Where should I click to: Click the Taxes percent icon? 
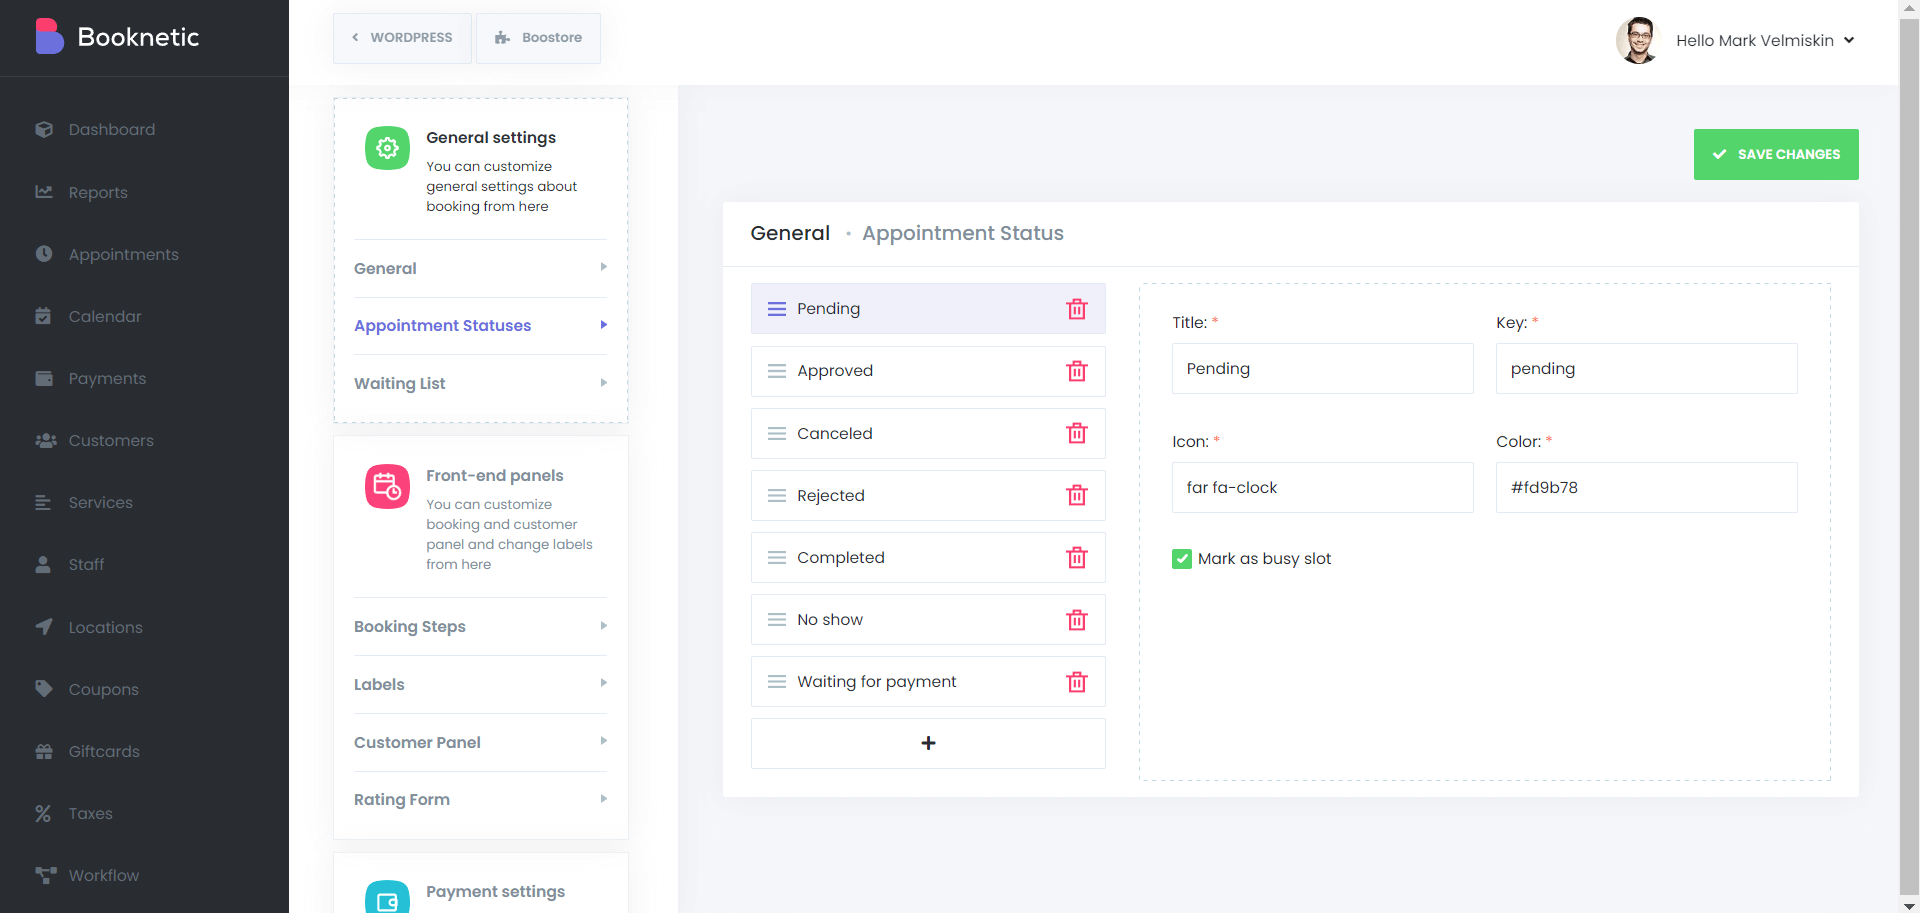(43, 813)
